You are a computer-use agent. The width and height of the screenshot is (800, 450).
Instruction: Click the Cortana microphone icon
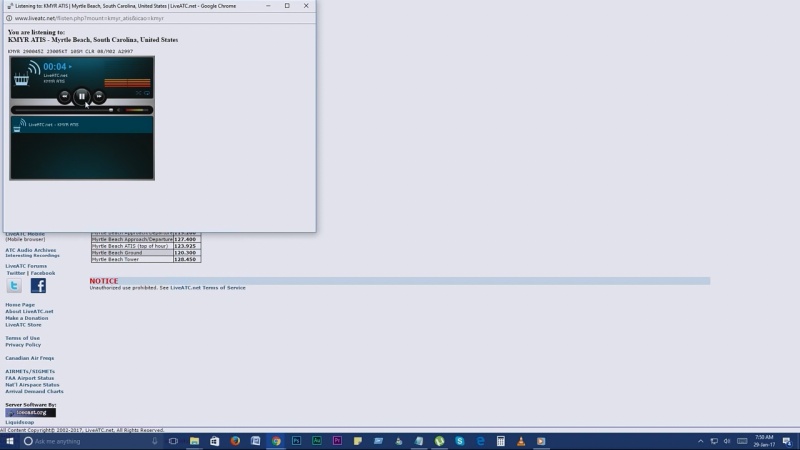(x=155, y=441)
